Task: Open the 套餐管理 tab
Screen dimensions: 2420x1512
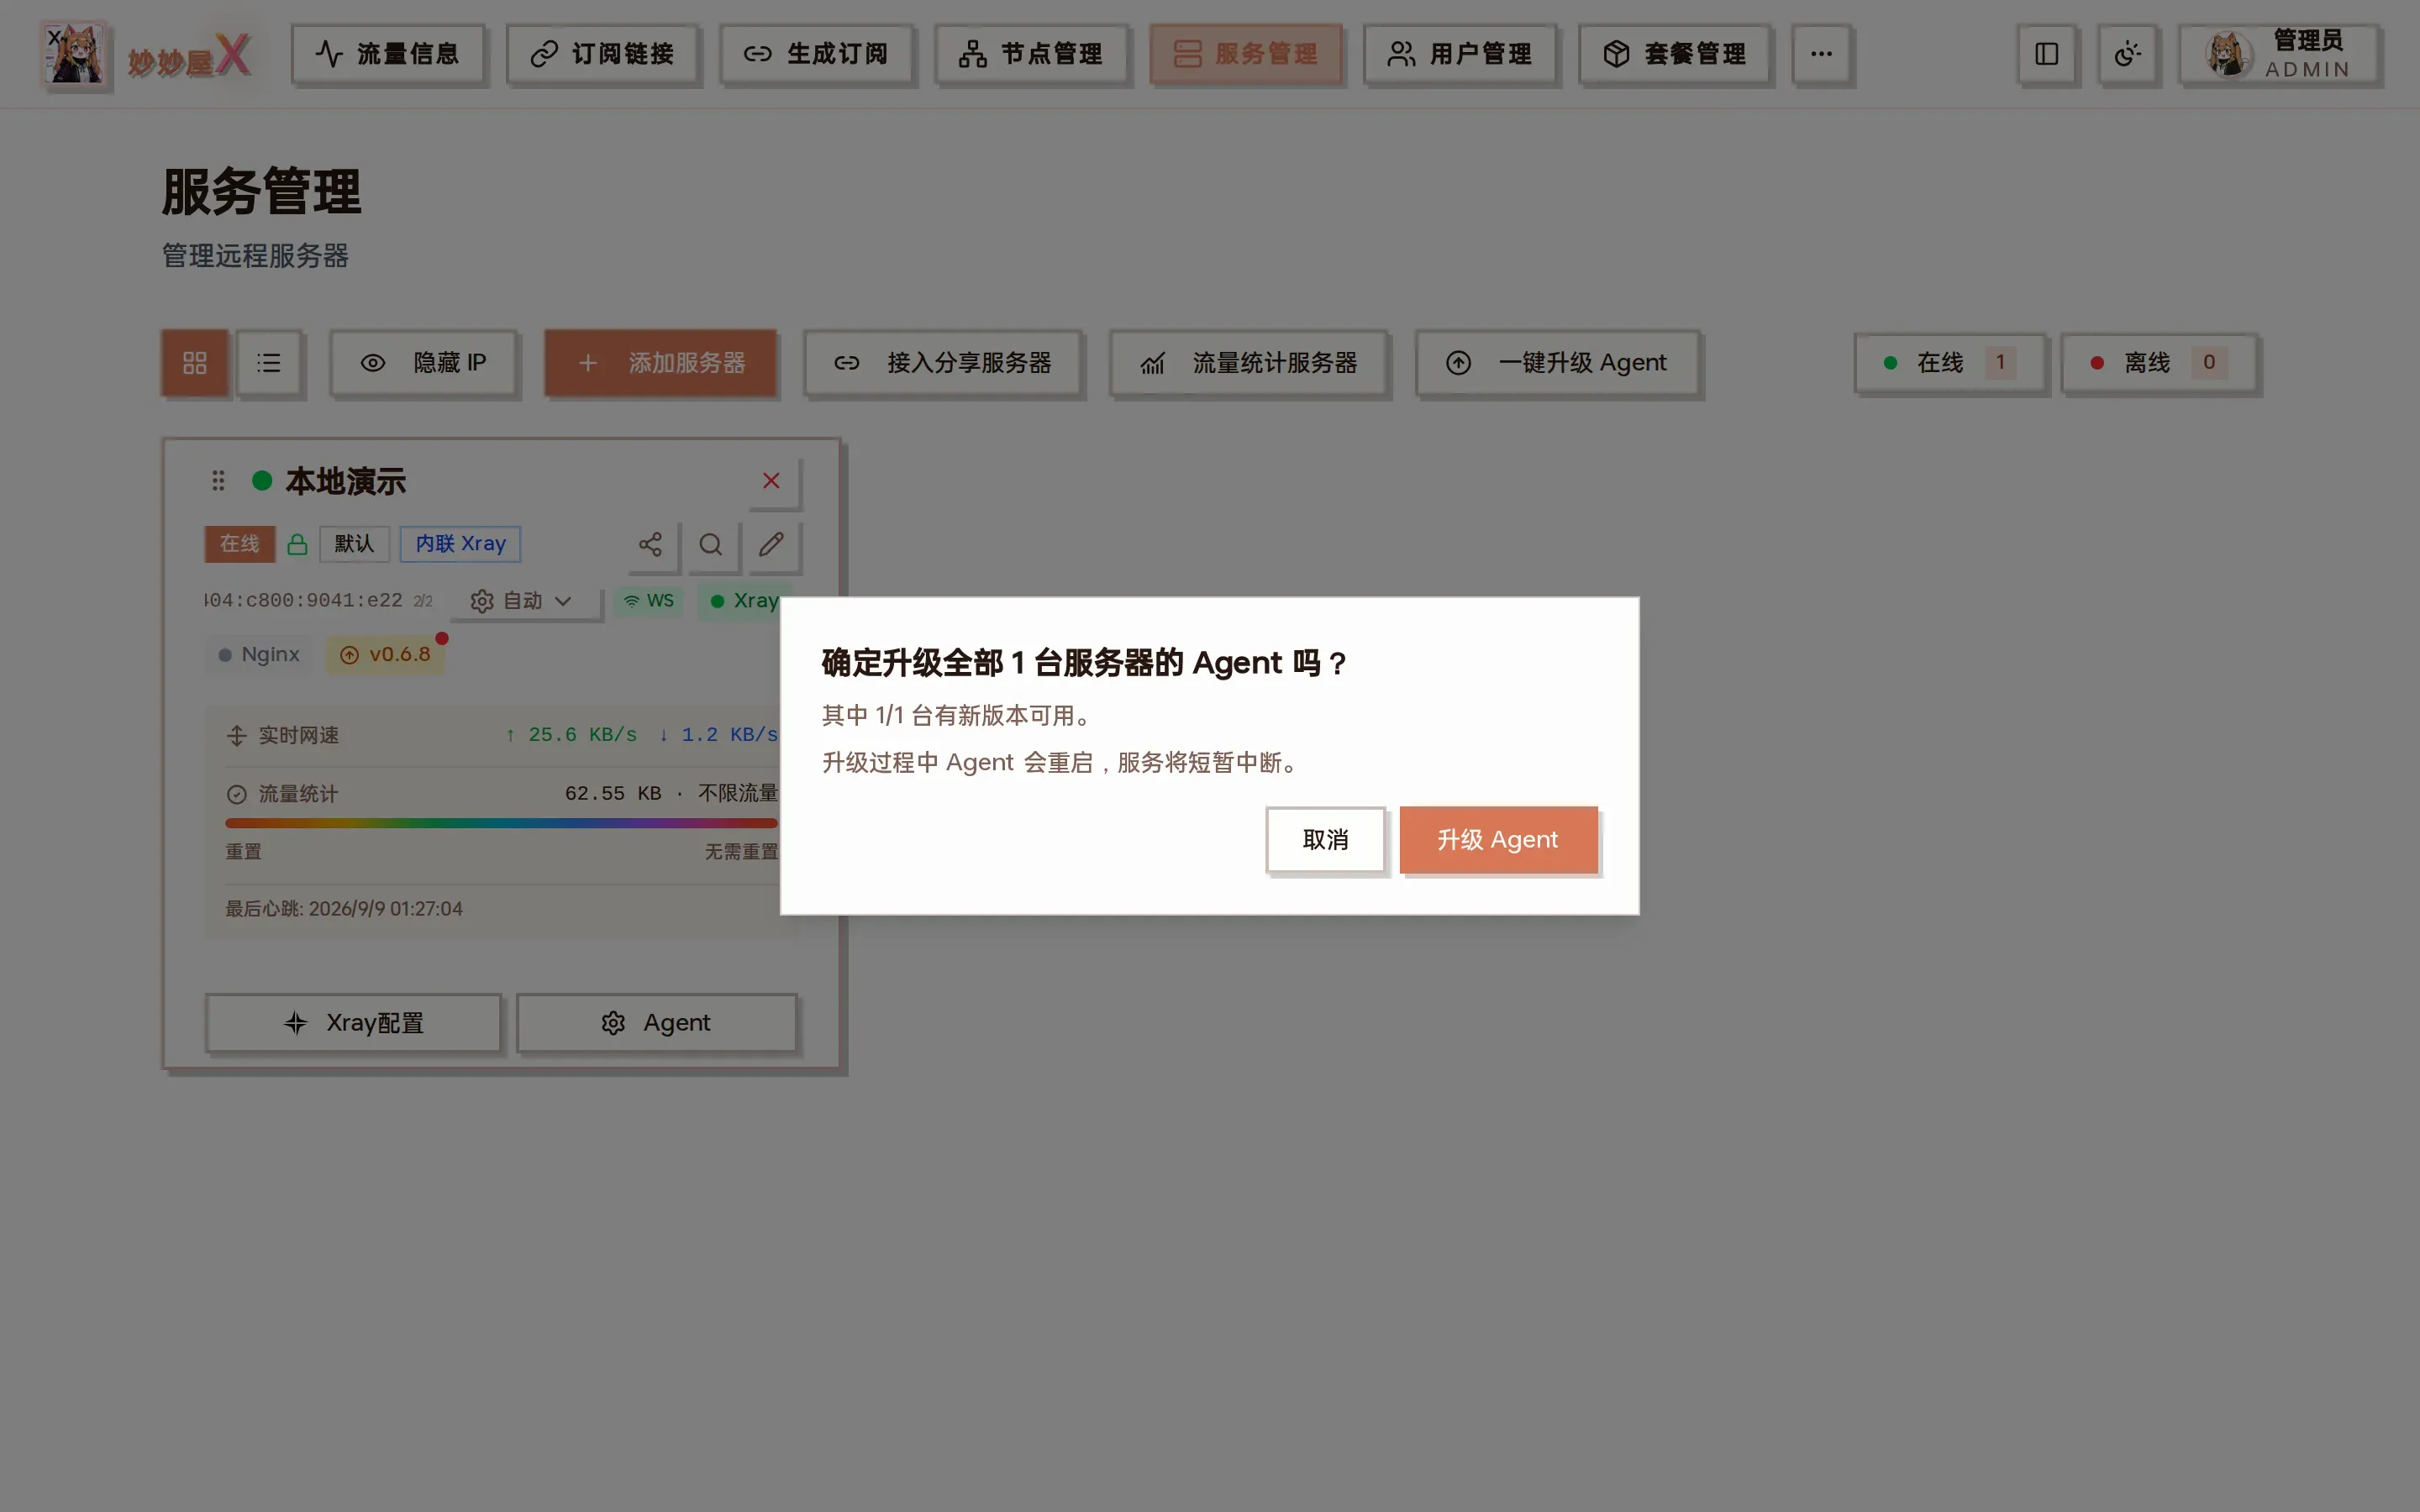Action: (1674, 54)
